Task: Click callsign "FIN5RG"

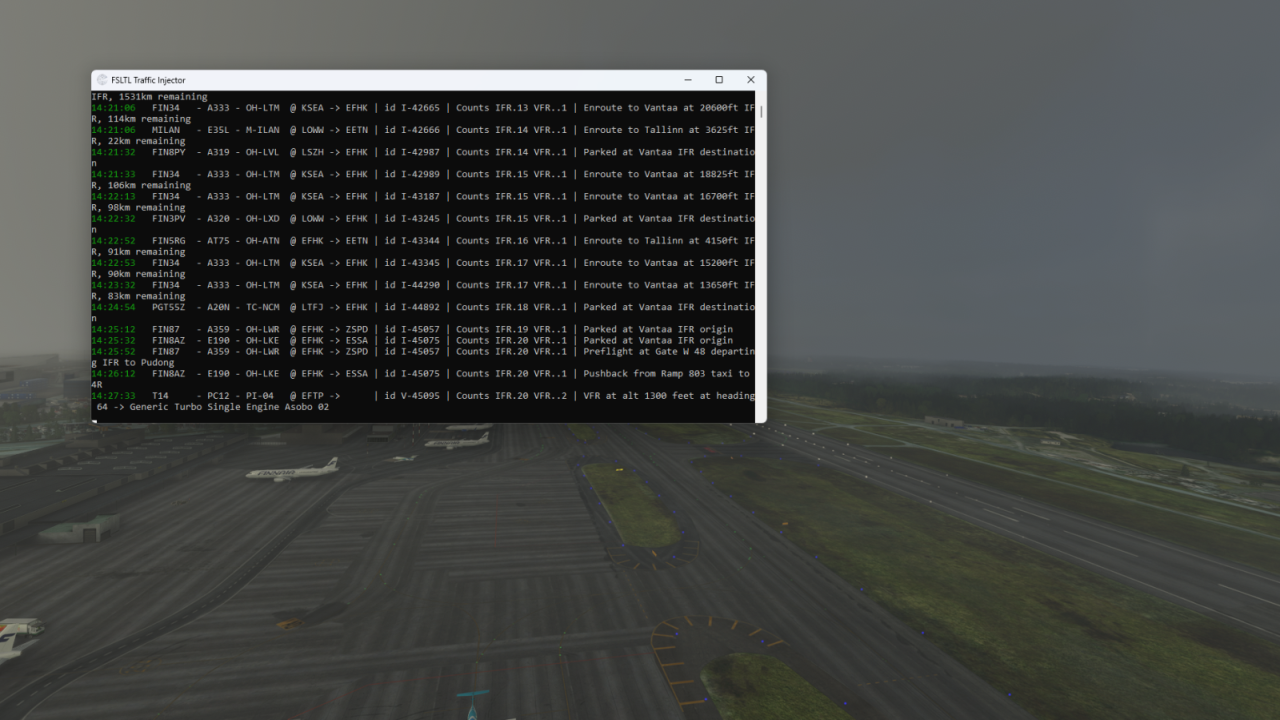Action: tap(169, 241)
